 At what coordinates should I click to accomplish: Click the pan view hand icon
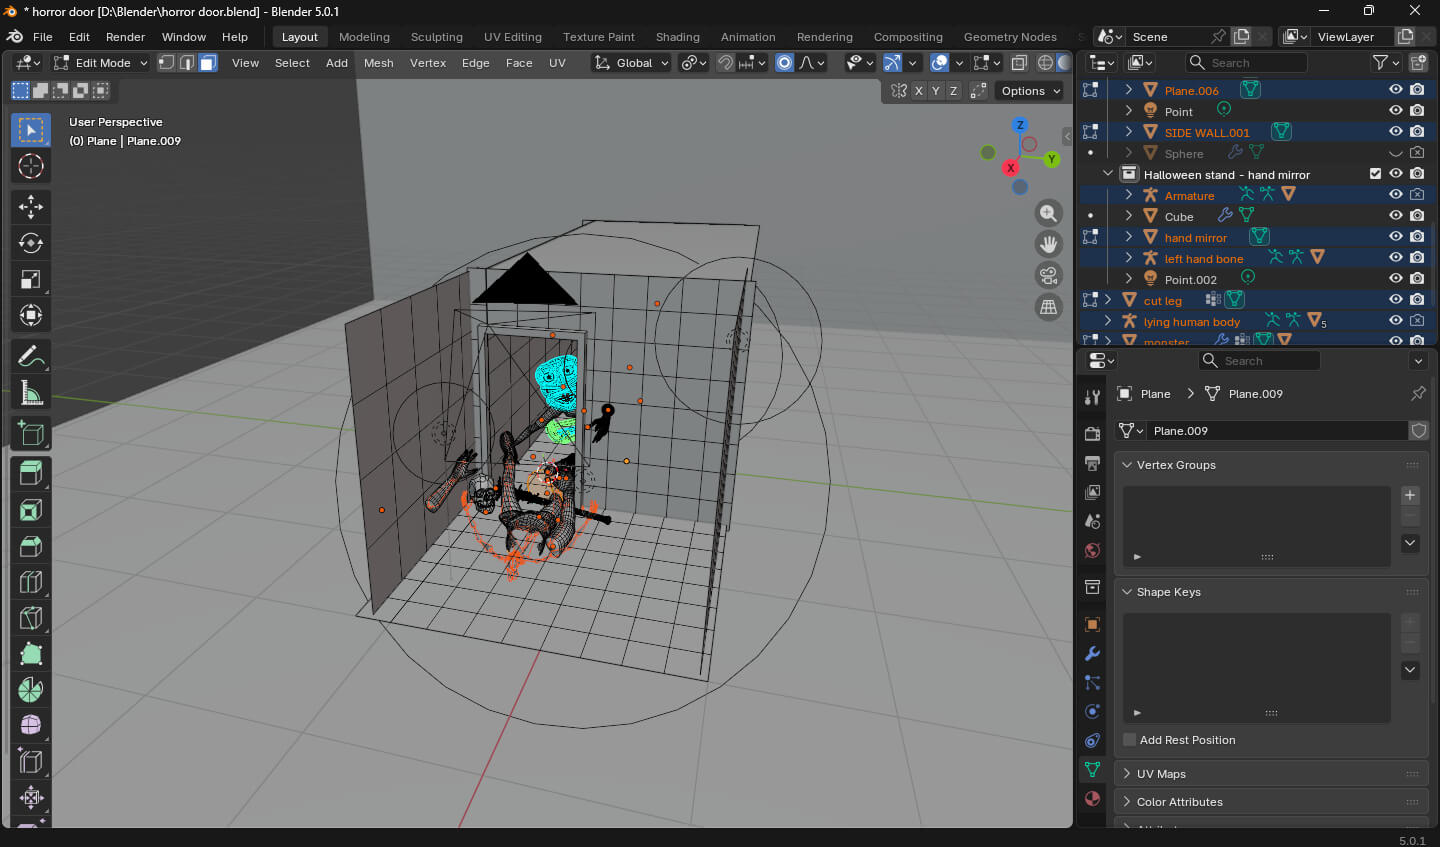(1048, 244)
